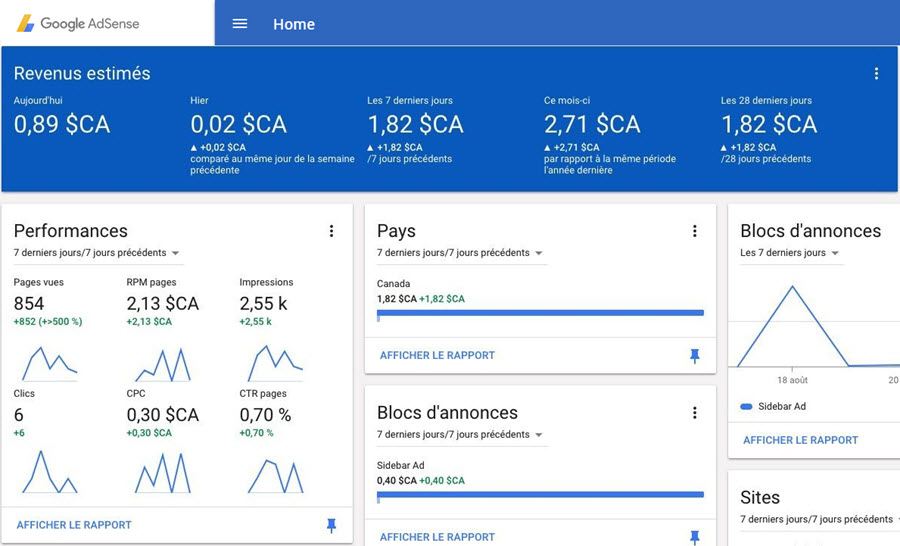Select the CTR pages value 0,70 %
Image resolution: width=900 pixels, height=546 pixels.
pos(265,415)
